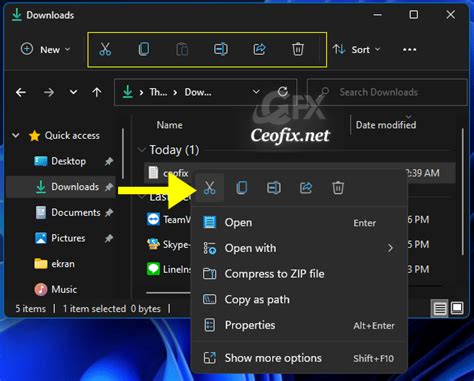Click Copy icon in the context menu
Screen dimensions: 474x381
point(242,188)
